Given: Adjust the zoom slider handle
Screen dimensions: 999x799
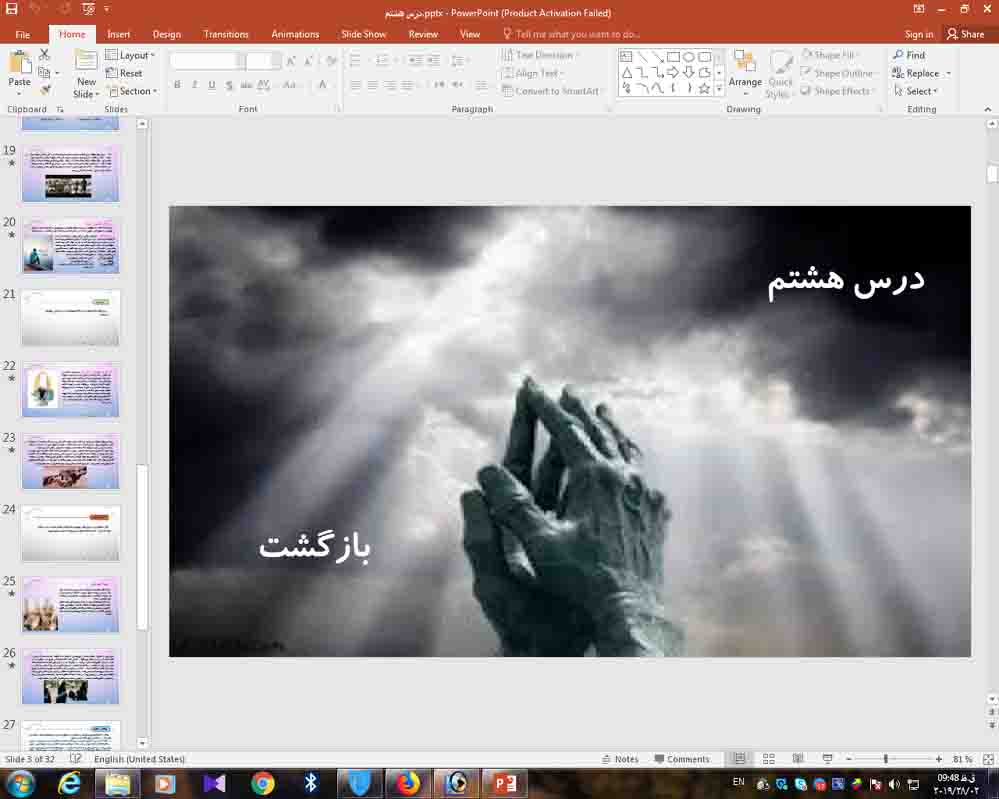Looking at the screenshot, I should [x=886, y=759].
